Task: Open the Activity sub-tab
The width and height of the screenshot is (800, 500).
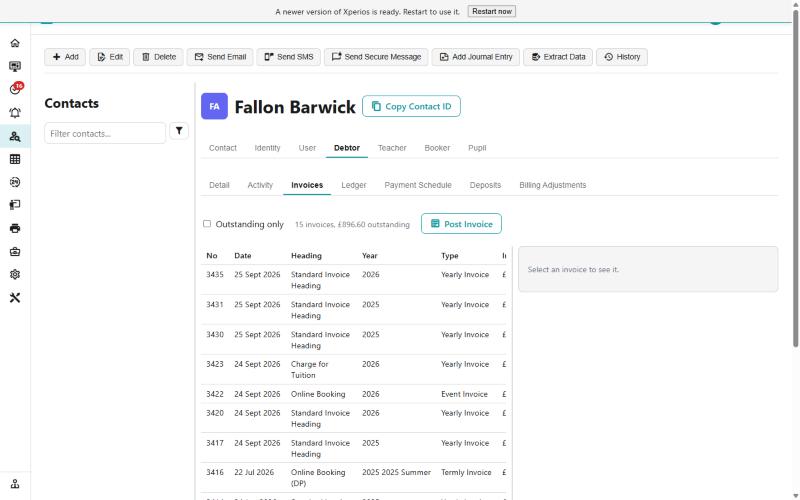Action: (x=260, y=185)
